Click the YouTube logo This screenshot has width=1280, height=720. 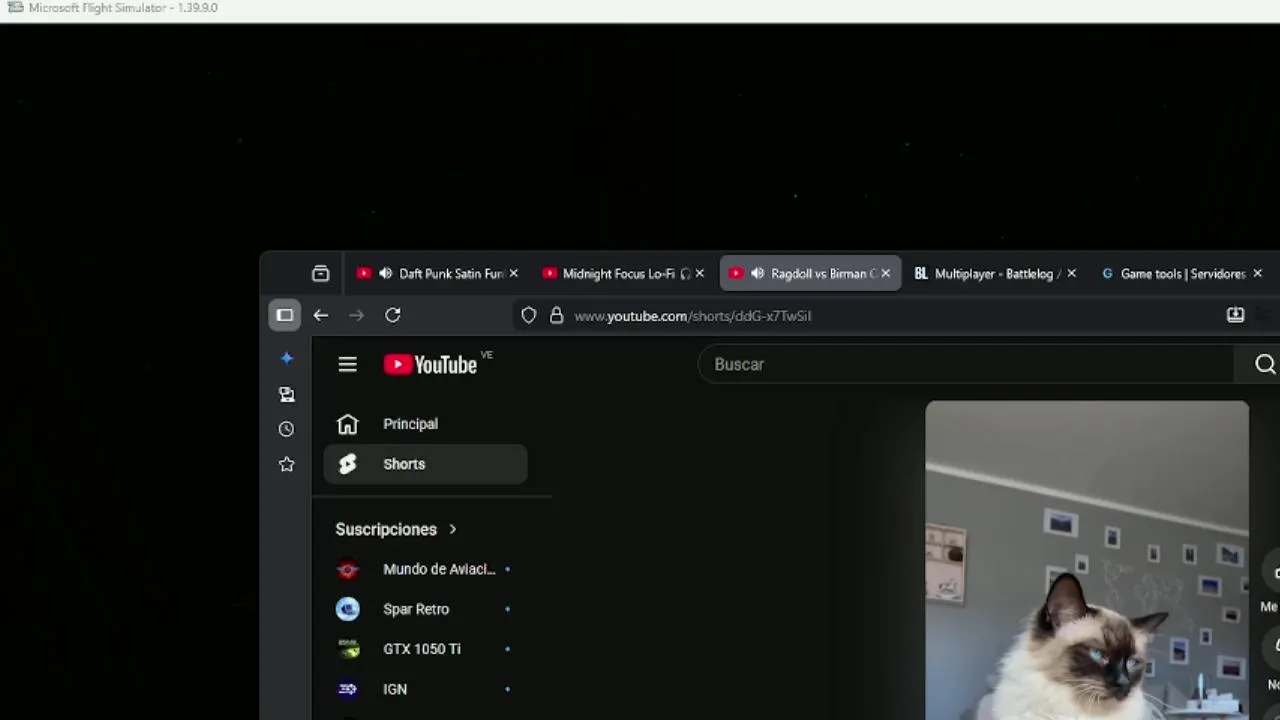431,365
